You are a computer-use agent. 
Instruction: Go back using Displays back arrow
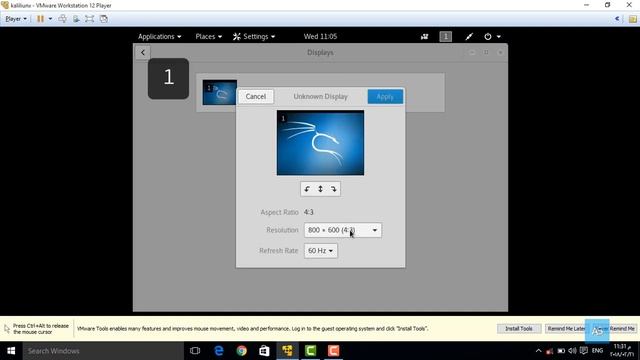tap(143, 52)
